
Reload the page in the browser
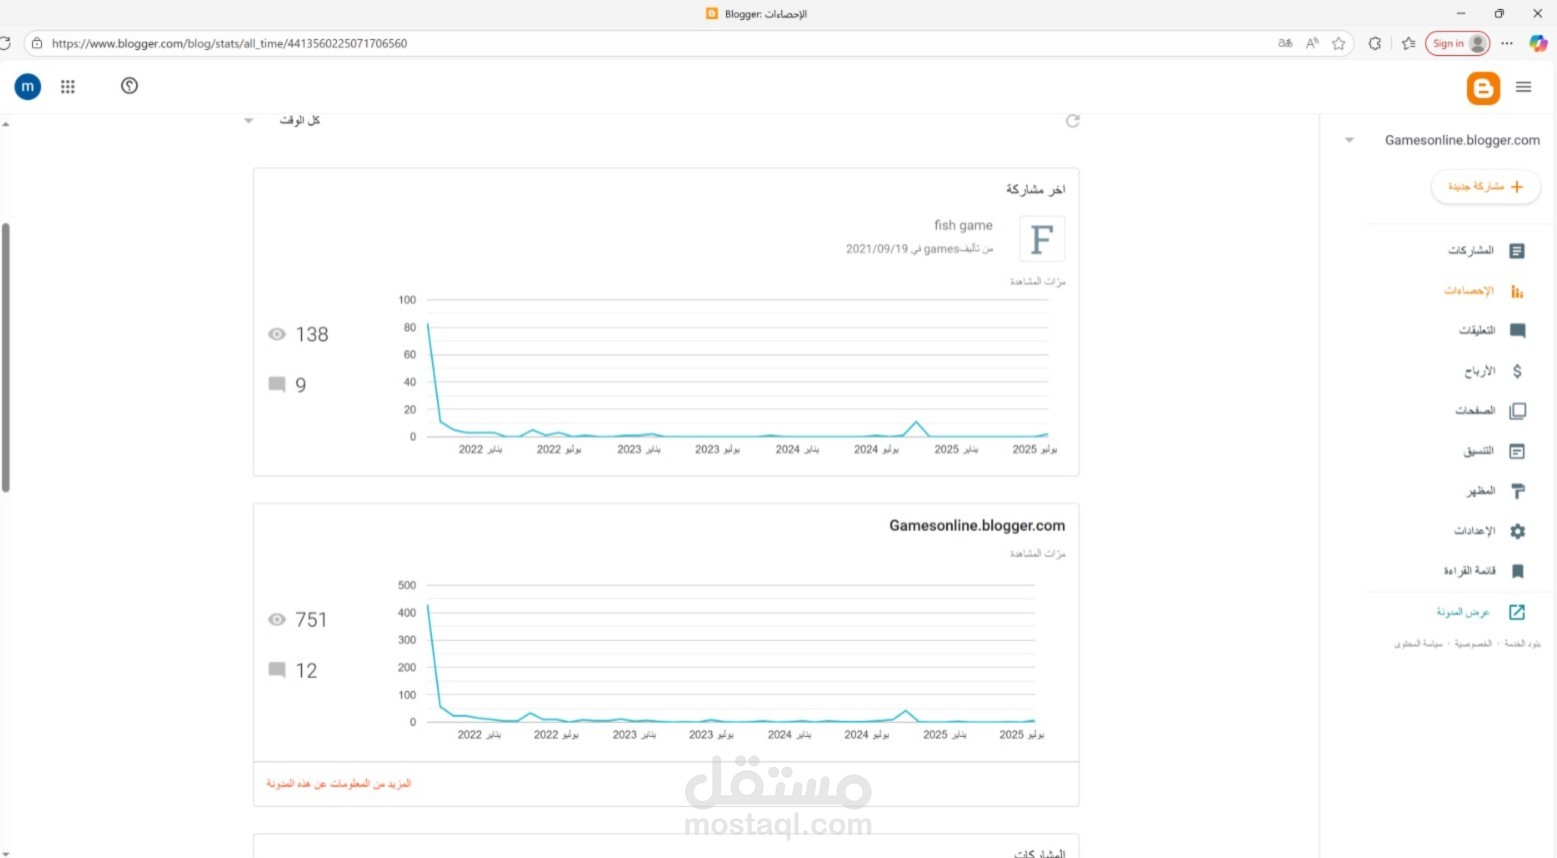pyautogui.click(x=5, y=44)
